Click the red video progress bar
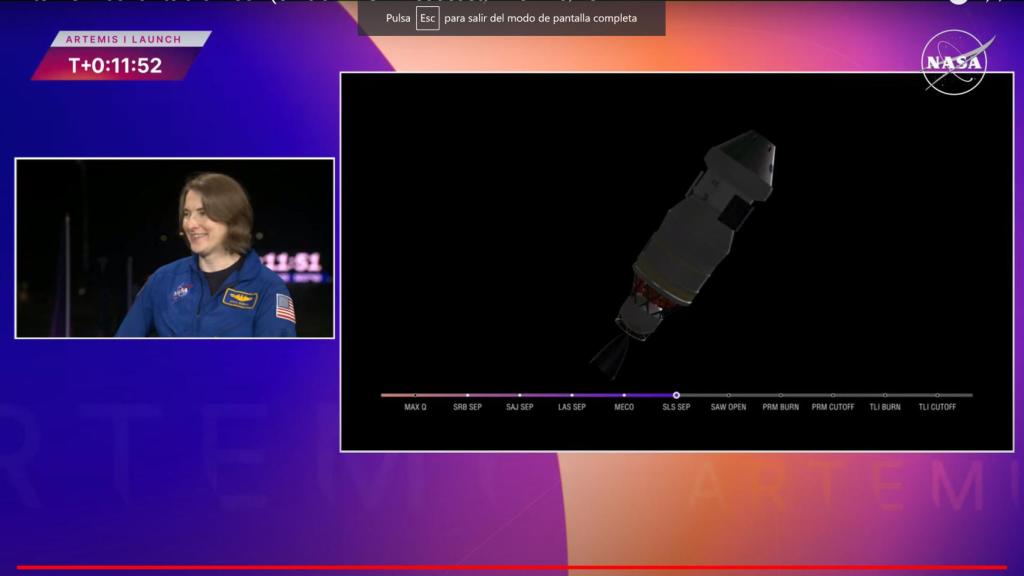Image resolution: width=1024 pixels, height=576 pixels. point(512,568)
